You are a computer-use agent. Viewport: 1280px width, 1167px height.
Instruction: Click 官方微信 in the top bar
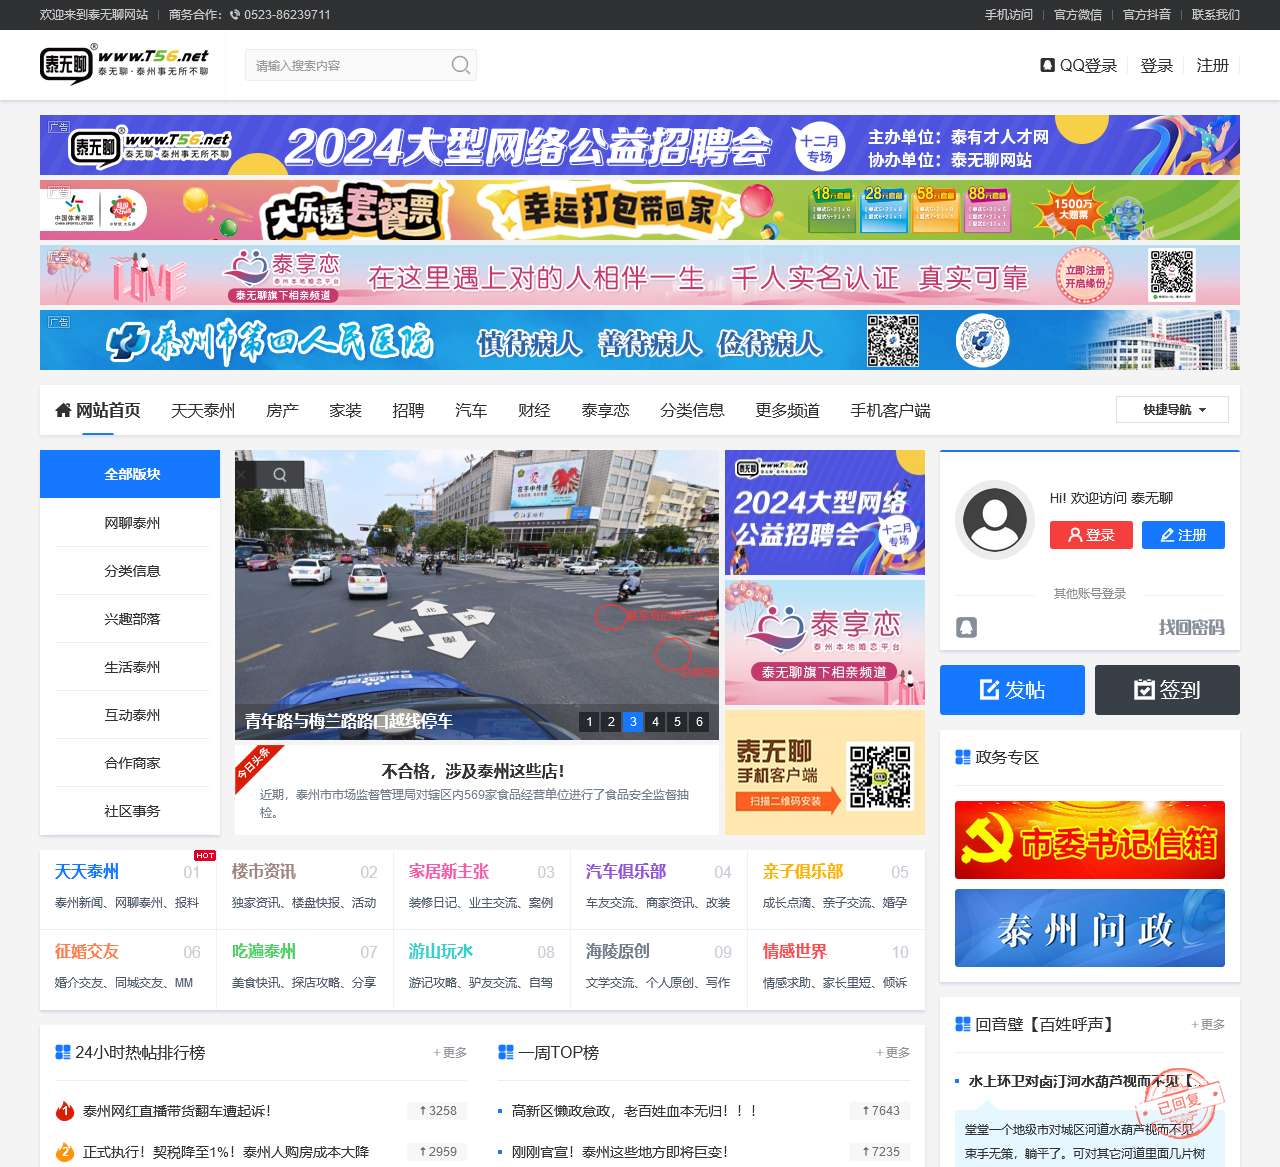[1077, 15]
